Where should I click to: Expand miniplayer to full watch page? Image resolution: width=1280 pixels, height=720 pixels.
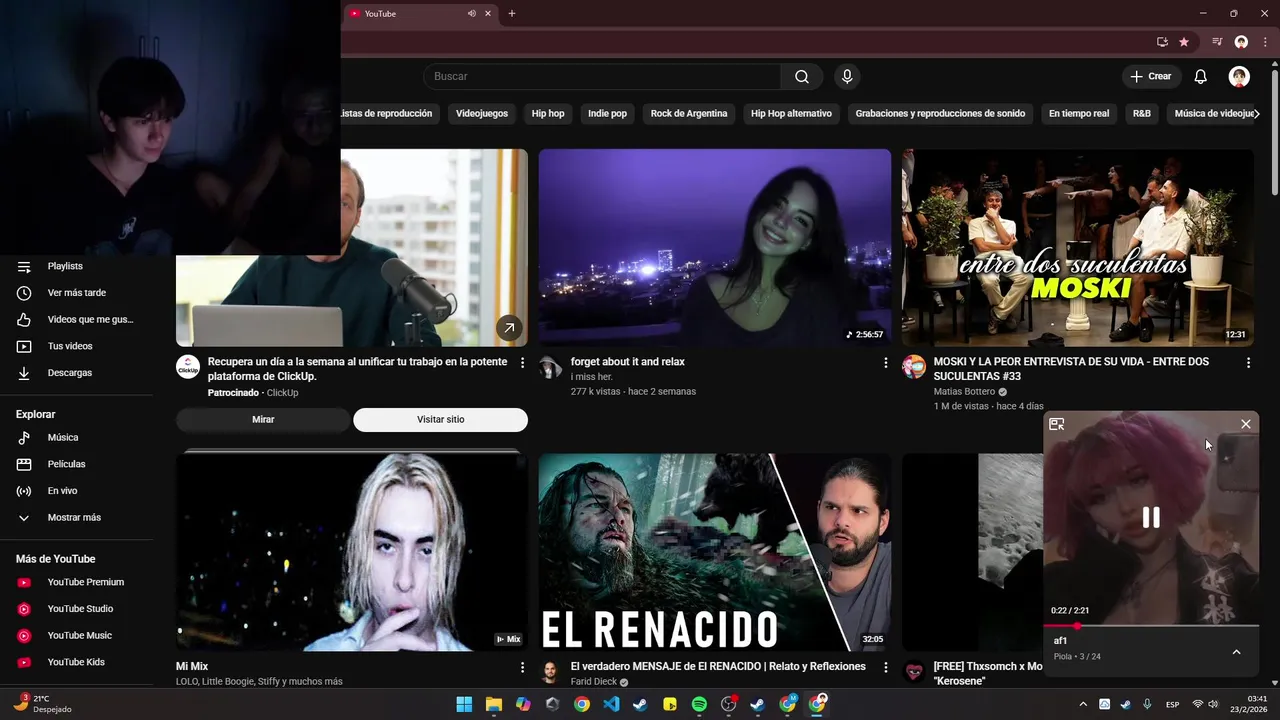pyautogui.click(x=1056, y=424)
